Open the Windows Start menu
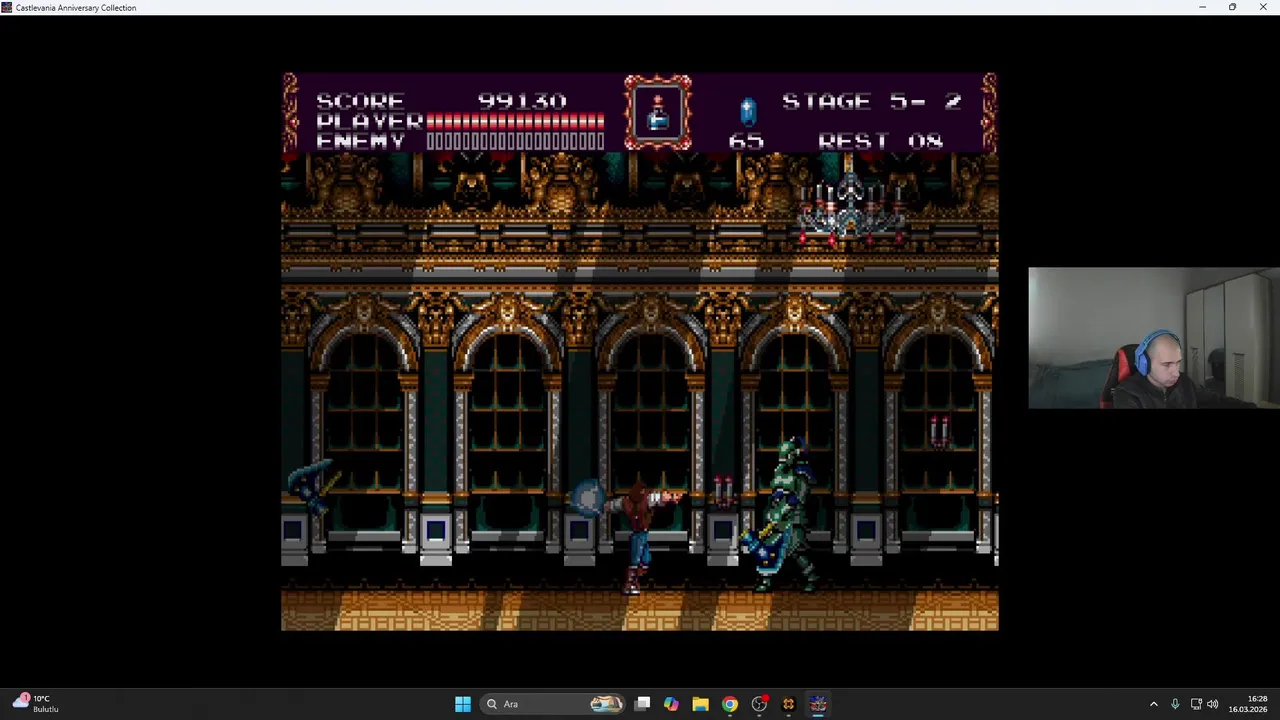This screenshot has height=720, width=1280. pos(463,704)
